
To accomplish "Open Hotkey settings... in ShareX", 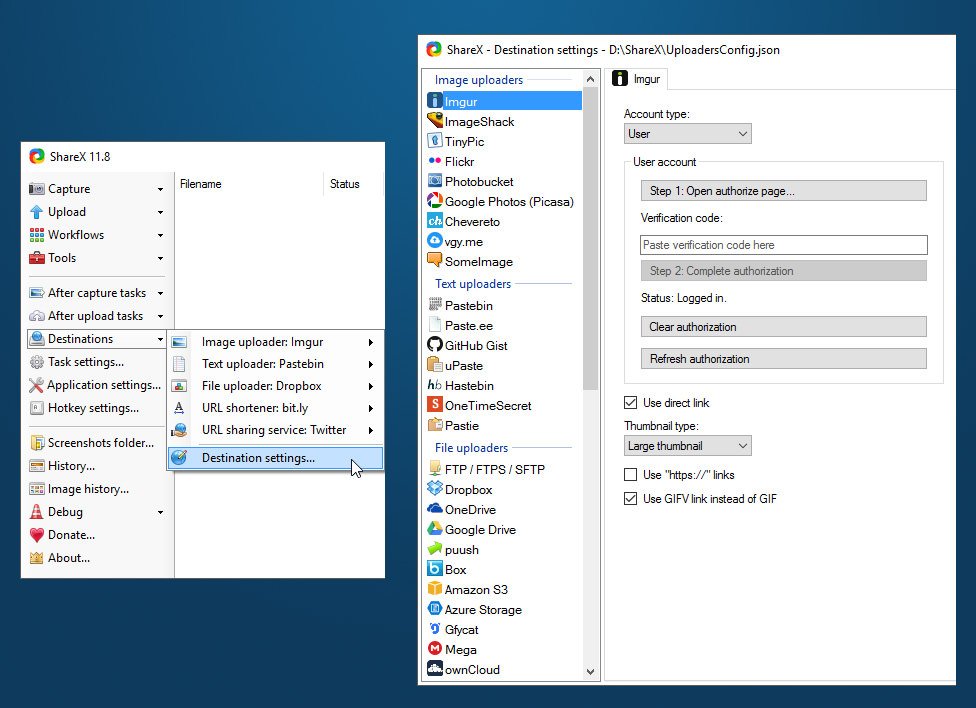I will pyautogui.click(x=97, y=408).
